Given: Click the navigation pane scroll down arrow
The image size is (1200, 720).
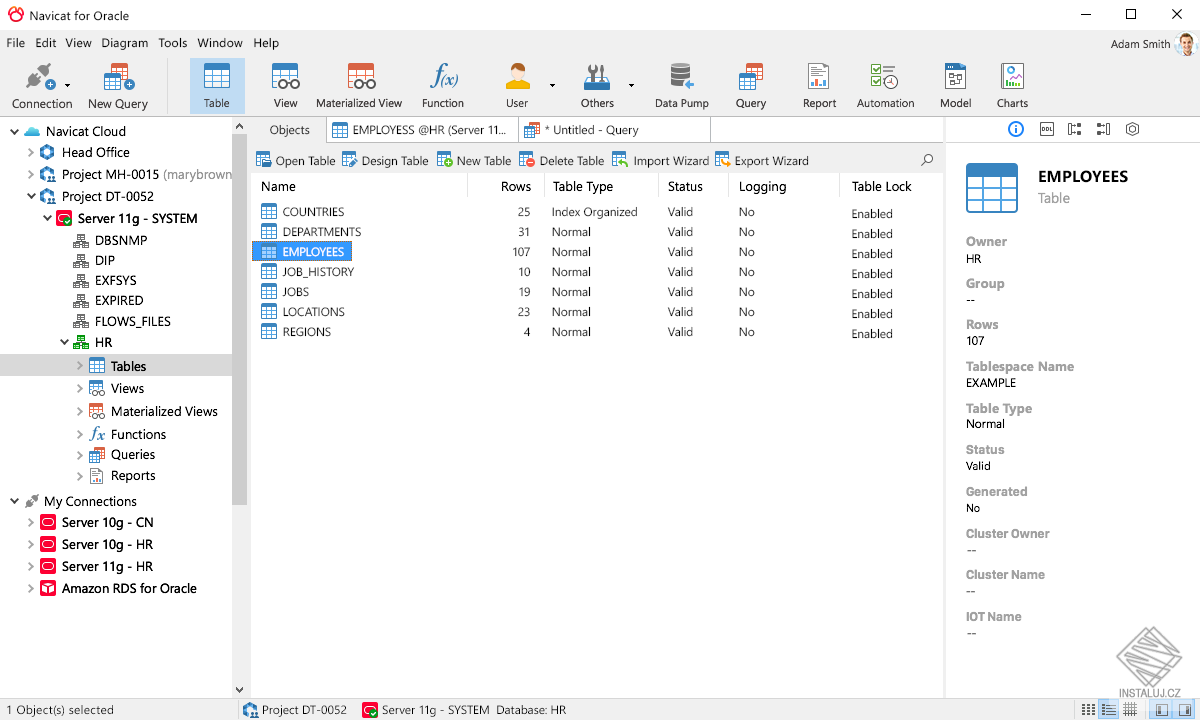Looking at the screenshot, I should (239, 689).
